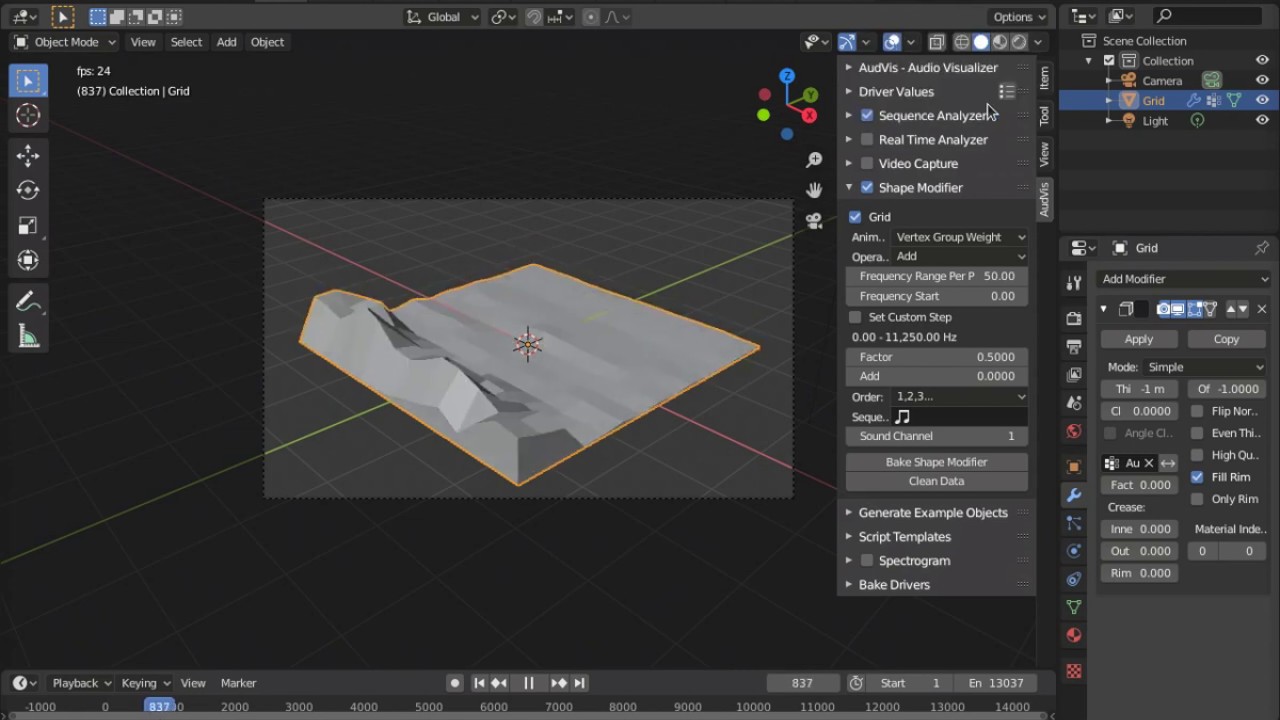Expand the Bake Drivers panel
This screenshot has width=1280, height=720.
[x=894, y=584]
